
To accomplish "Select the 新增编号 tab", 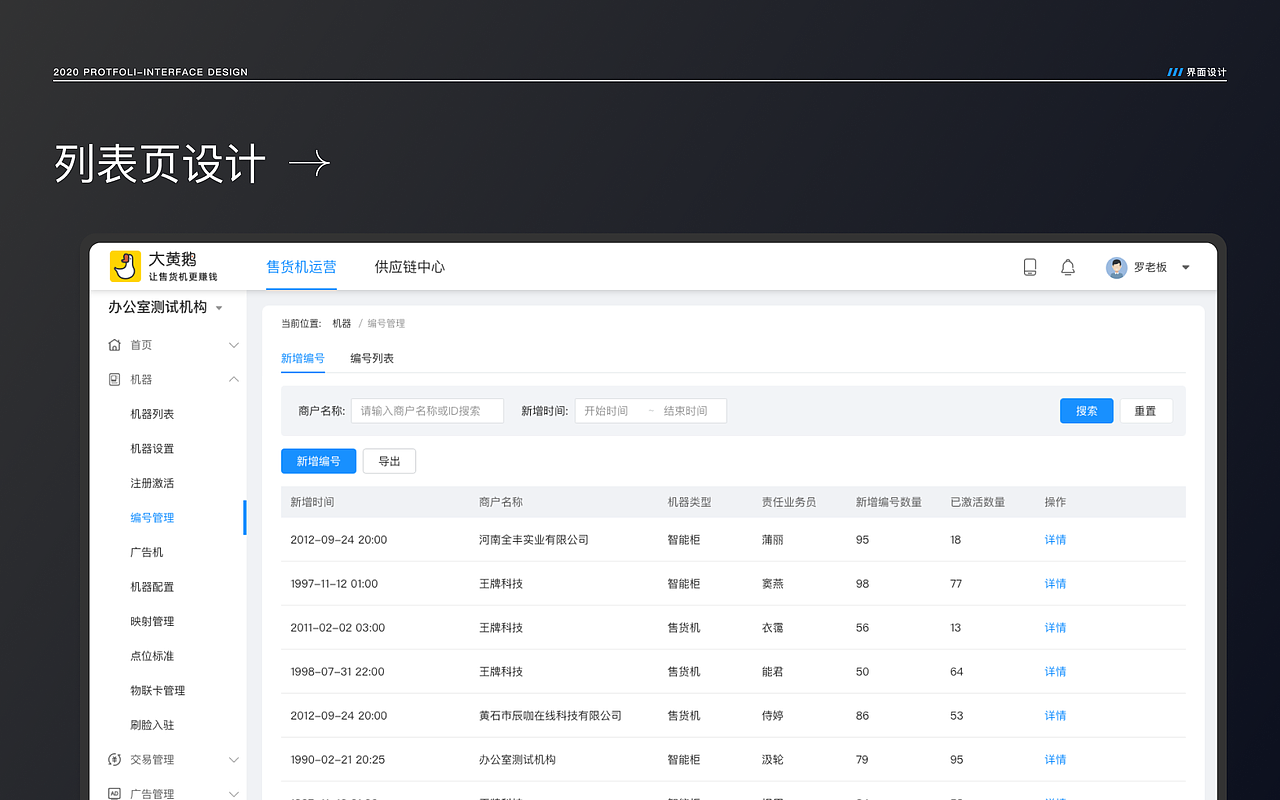I will 303,358.
